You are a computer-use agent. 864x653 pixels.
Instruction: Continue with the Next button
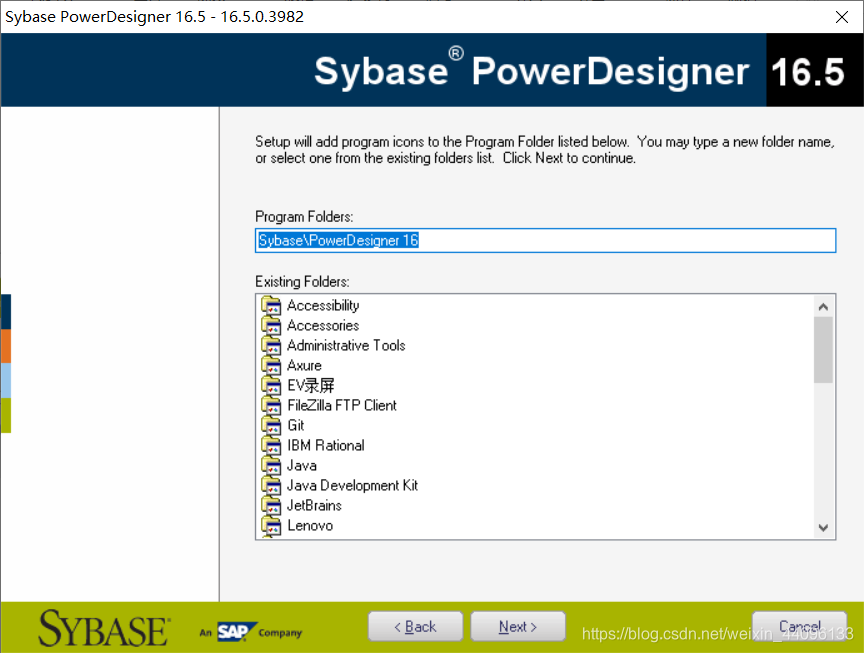(518, 627)
